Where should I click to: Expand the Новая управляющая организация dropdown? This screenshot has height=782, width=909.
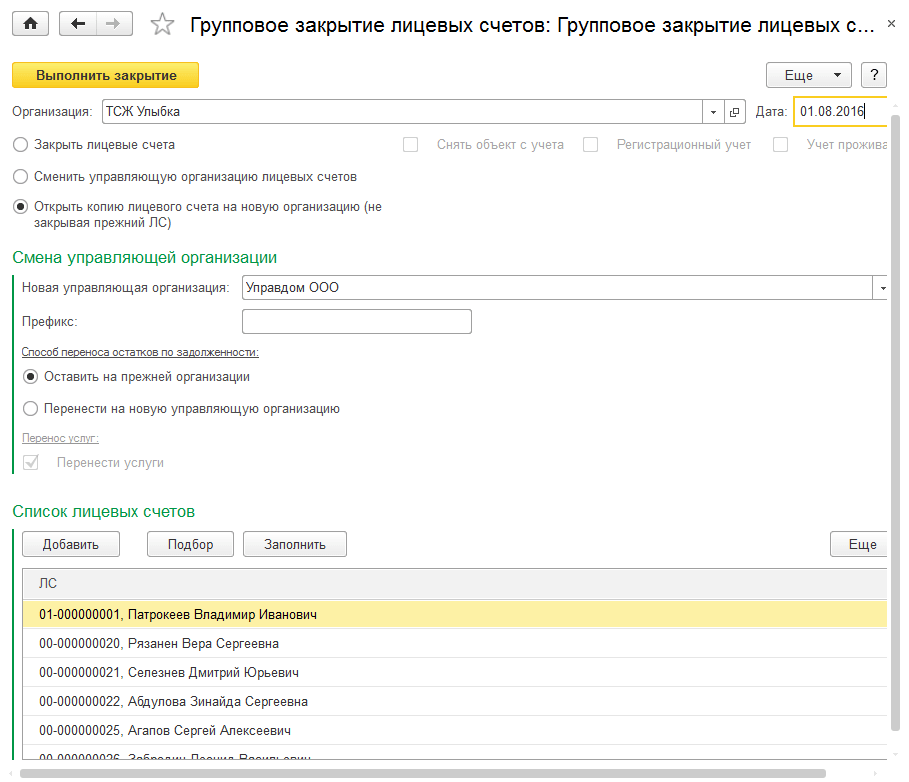point(881,288)
